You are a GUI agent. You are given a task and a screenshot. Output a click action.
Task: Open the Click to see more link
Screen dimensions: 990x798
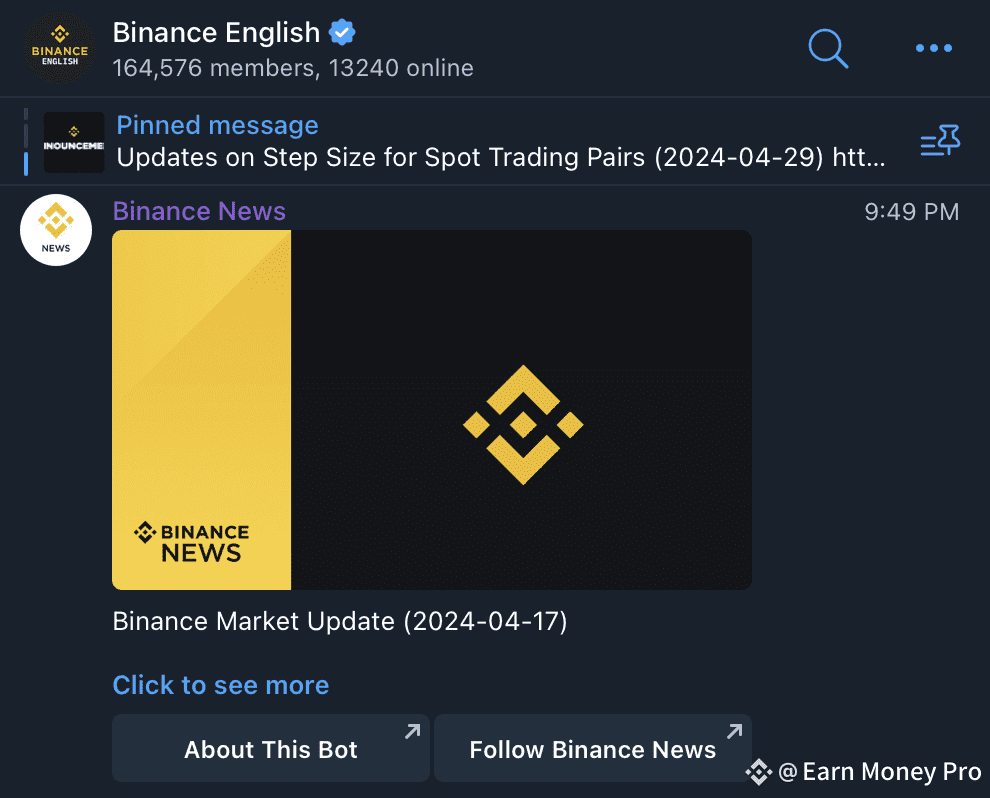221,685
